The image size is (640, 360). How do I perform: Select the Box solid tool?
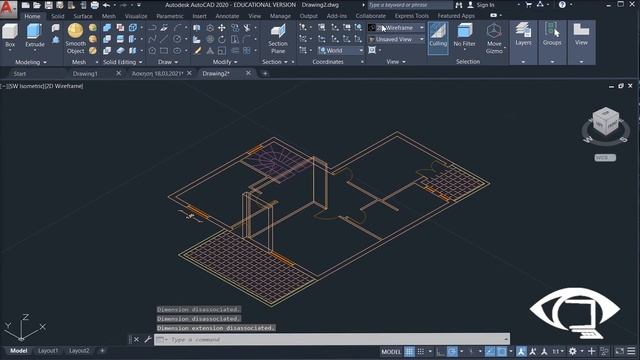10,36
